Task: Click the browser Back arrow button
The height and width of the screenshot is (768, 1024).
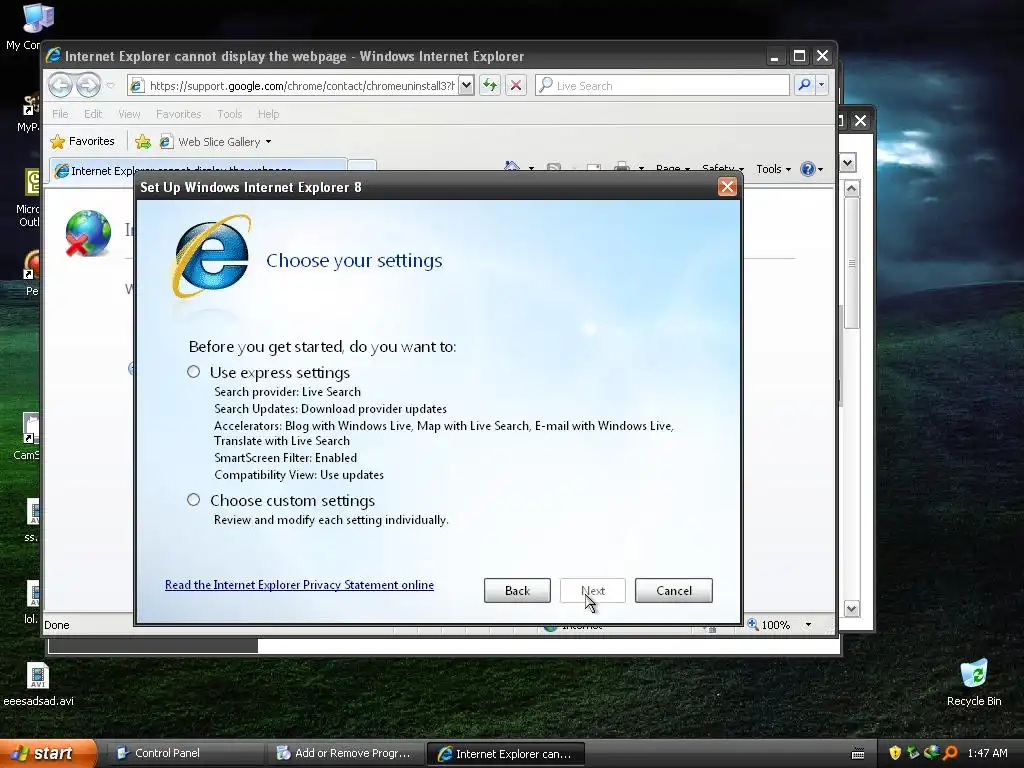Action: 61,85
